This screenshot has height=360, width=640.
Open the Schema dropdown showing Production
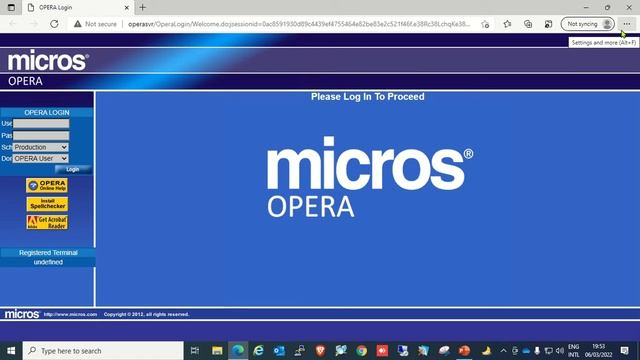(40, 147)
